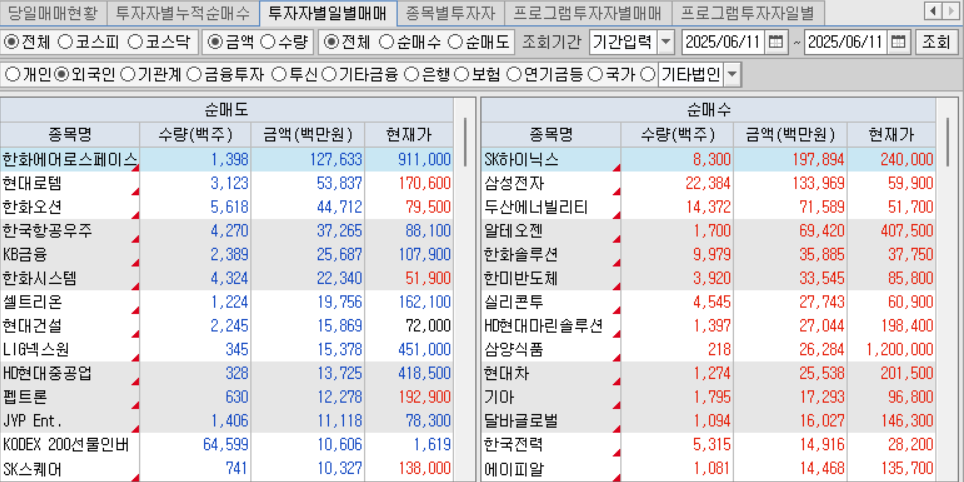Image resolution: width=964 pixels, height=482 pixels.
Task: Choose the 순매수 filter radio button
Action: 386,42
